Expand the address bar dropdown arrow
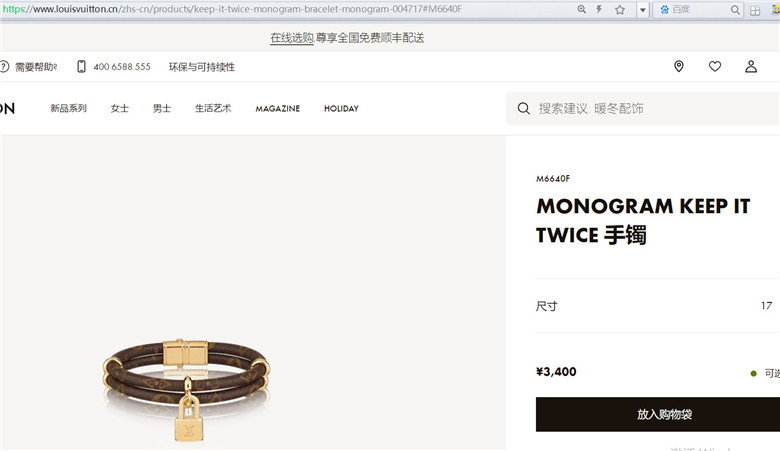 click(x=643, y=9)
